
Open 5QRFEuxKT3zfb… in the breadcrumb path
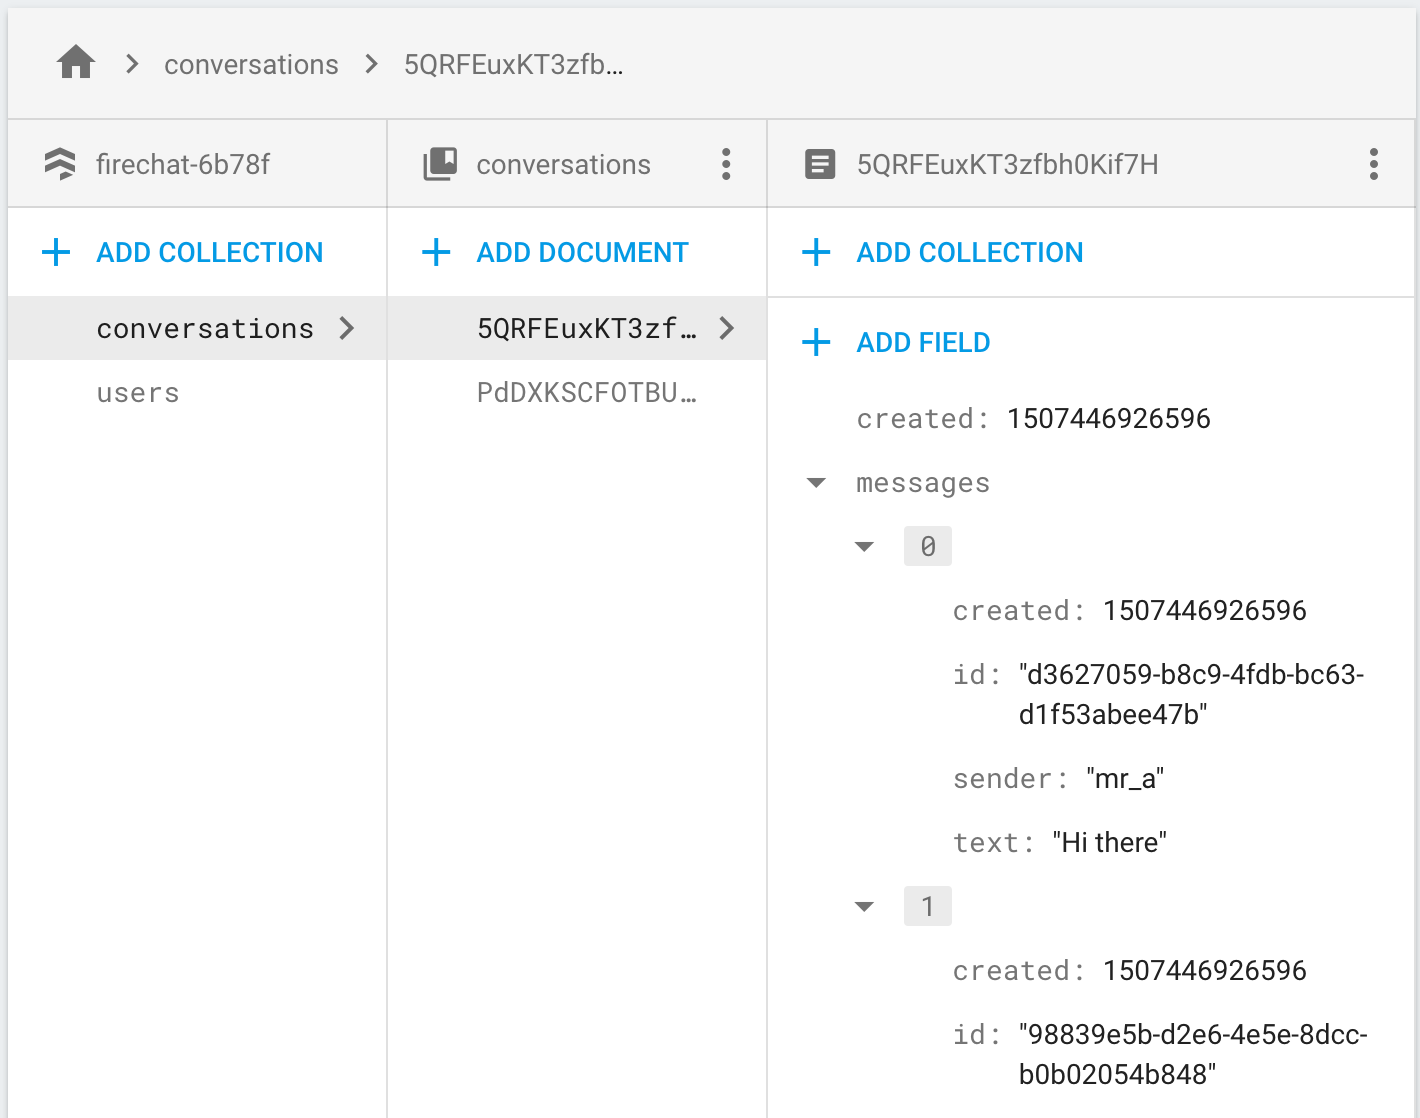tap(514, 65)
